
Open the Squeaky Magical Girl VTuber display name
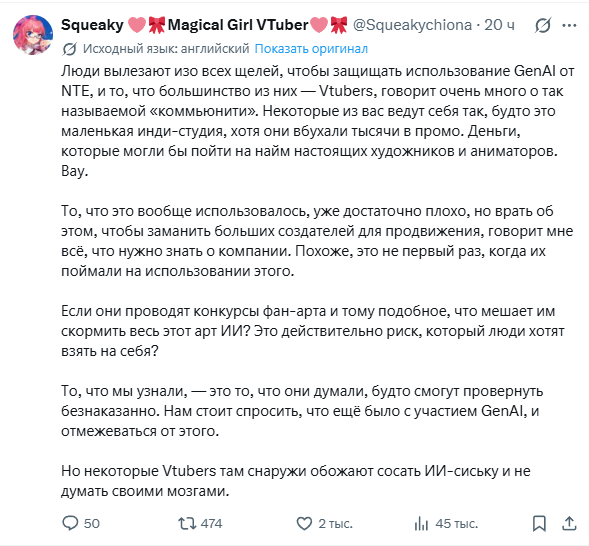click(x=204, y=25)
